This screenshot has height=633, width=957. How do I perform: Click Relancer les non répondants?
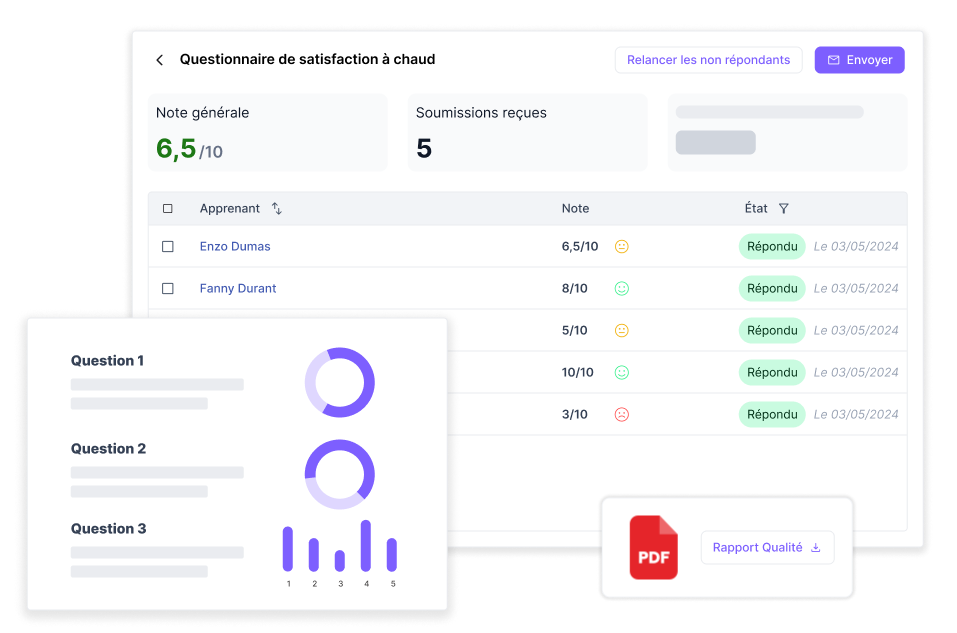pyautogui.click(x=708, y=60)
